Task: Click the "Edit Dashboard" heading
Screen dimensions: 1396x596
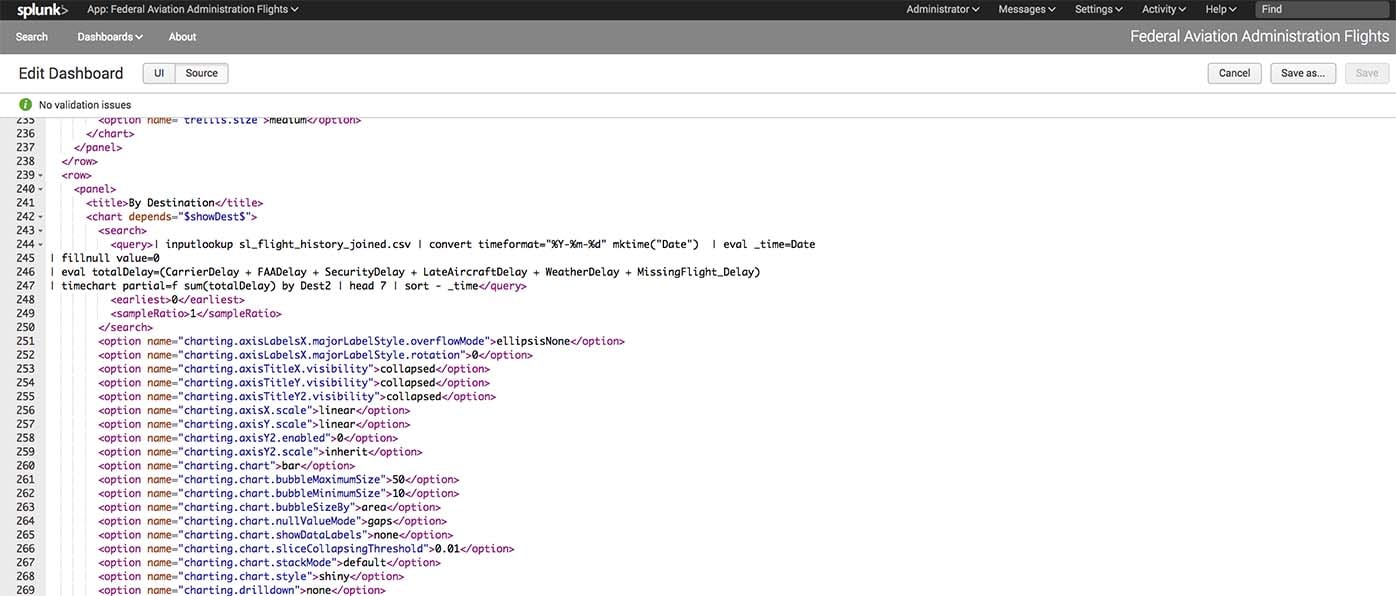Action: point(71,73)
